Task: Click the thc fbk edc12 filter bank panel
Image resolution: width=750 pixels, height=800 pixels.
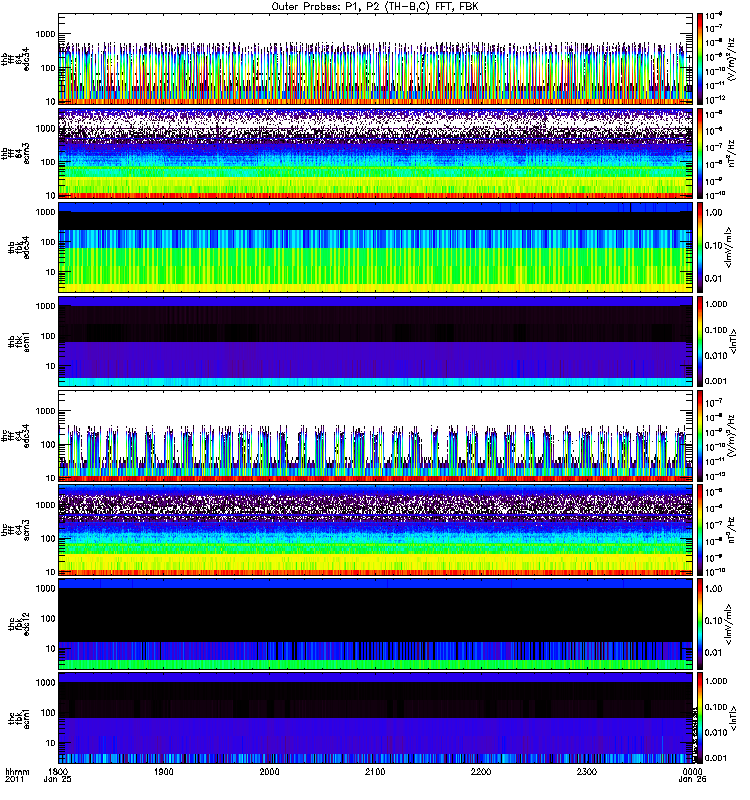Action: coord(376,624)
